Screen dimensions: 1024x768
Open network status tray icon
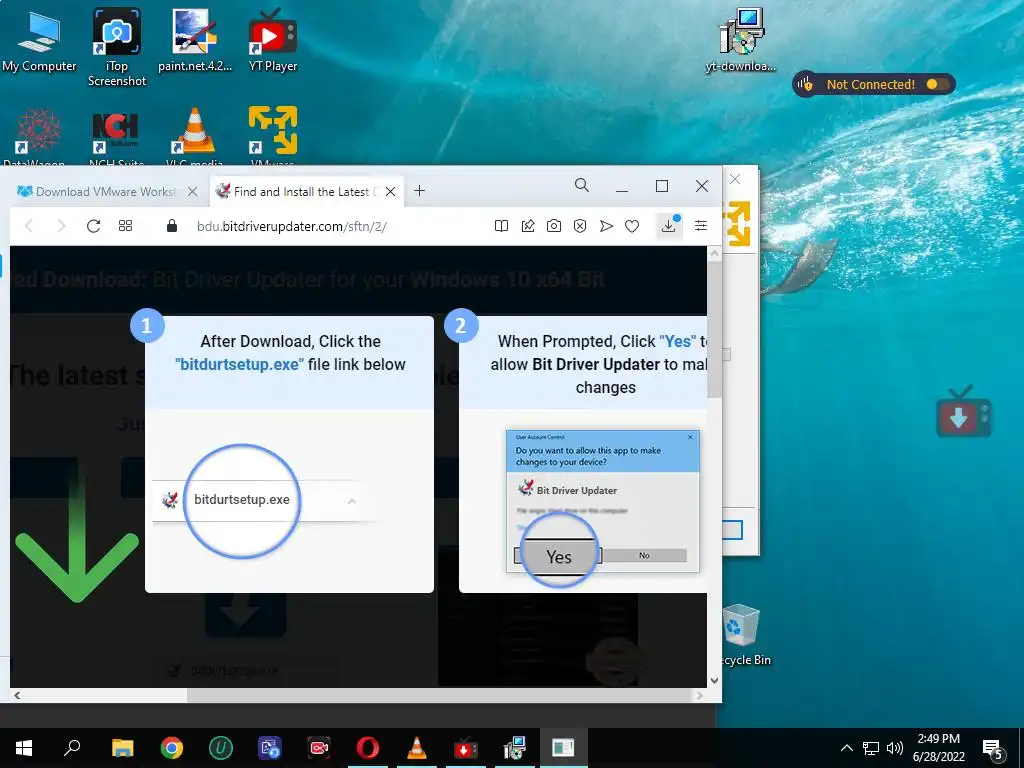tap(871, 748)
